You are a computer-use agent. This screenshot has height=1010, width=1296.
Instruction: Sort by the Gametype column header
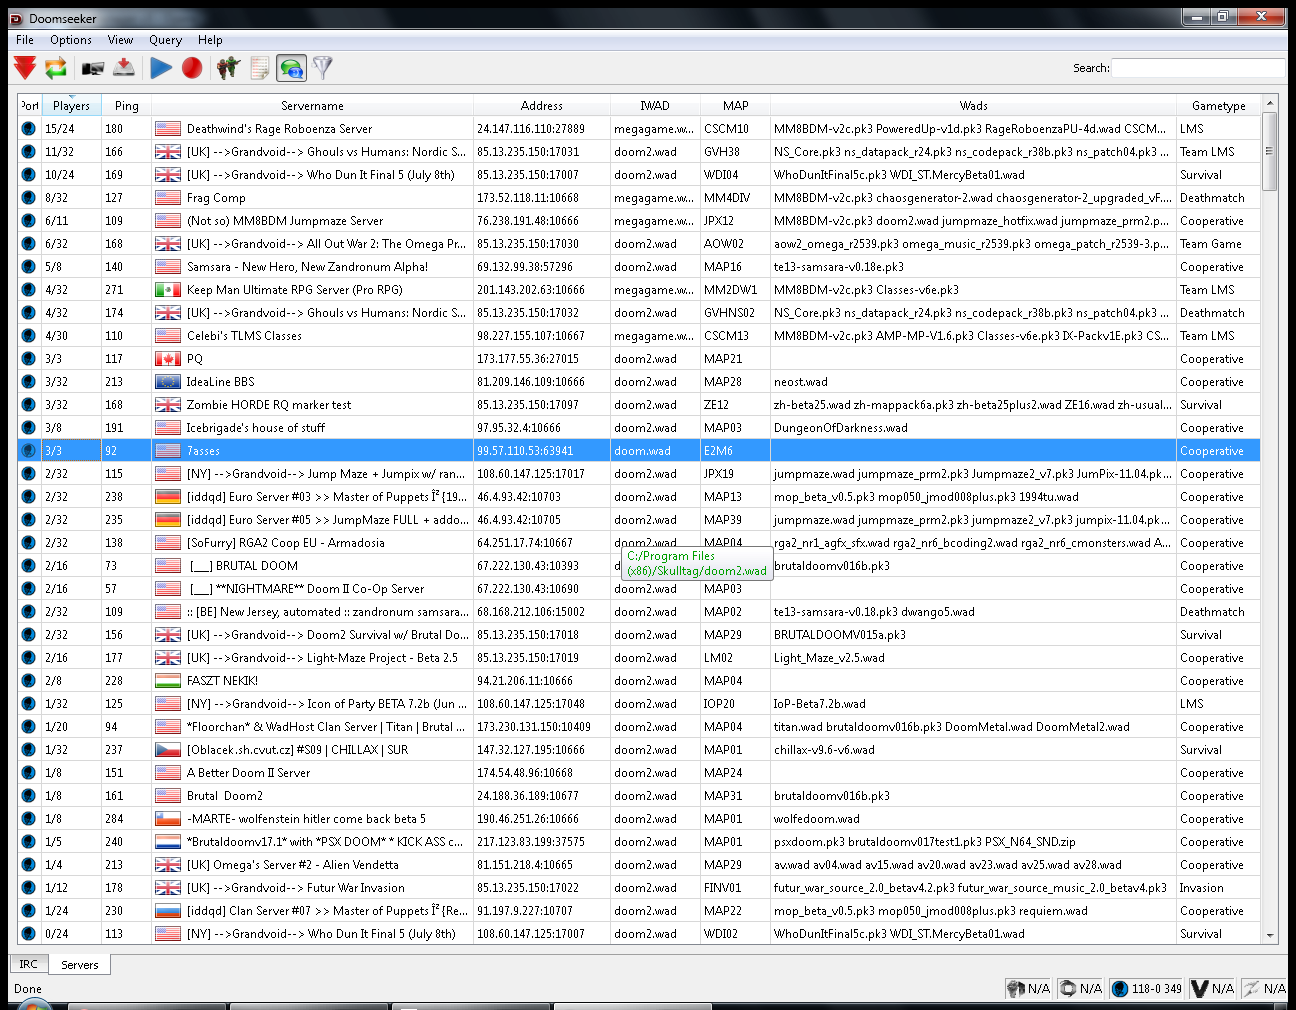(x=1218, y=105)
